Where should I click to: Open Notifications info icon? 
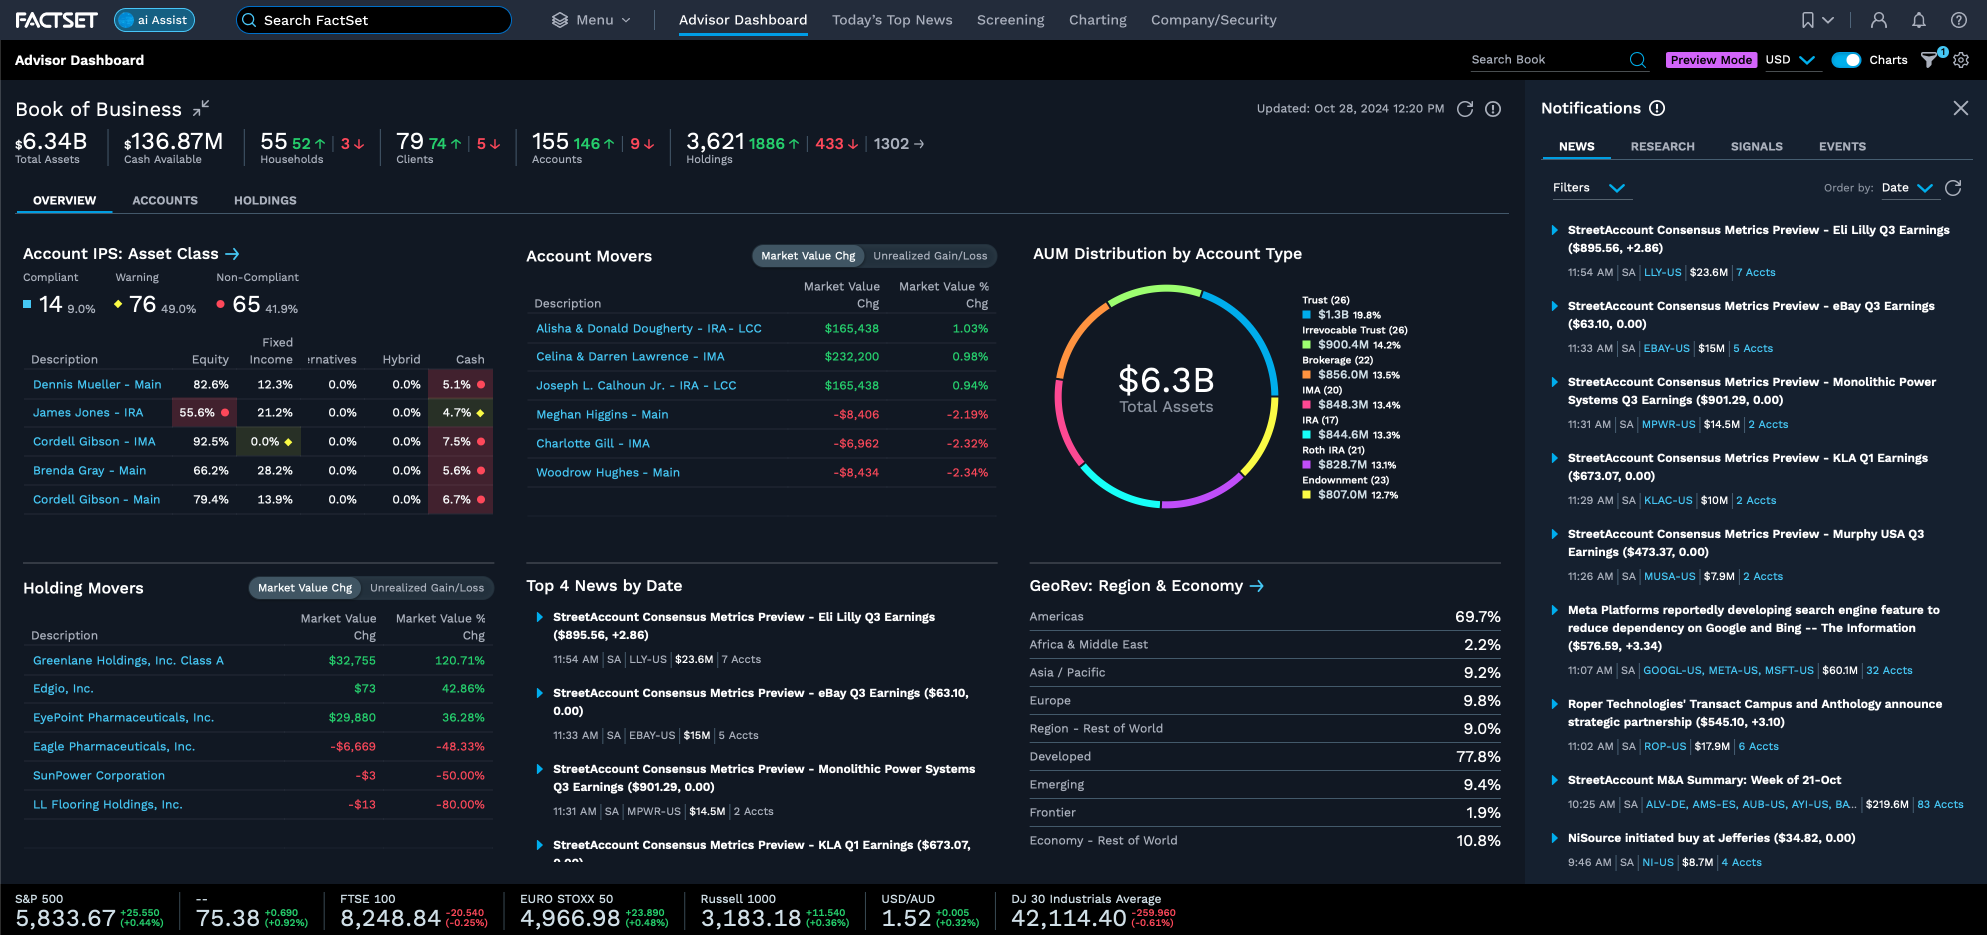click(1657, 108)
